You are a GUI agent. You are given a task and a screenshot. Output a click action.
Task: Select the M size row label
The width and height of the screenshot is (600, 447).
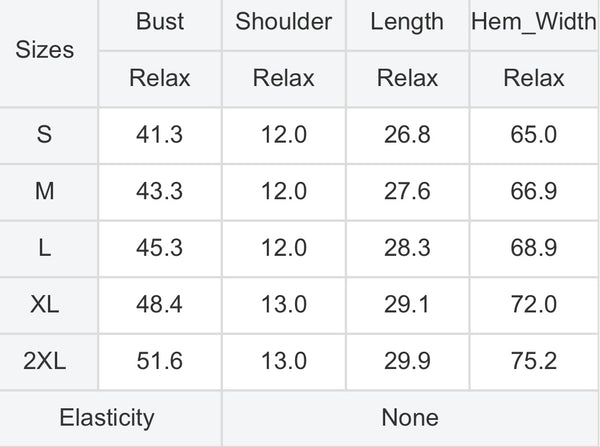(45, 191)
